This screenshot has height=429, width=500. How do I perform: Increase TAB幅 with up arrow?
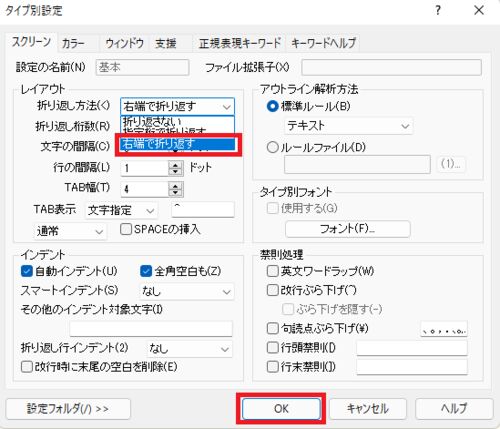[175, 185]
